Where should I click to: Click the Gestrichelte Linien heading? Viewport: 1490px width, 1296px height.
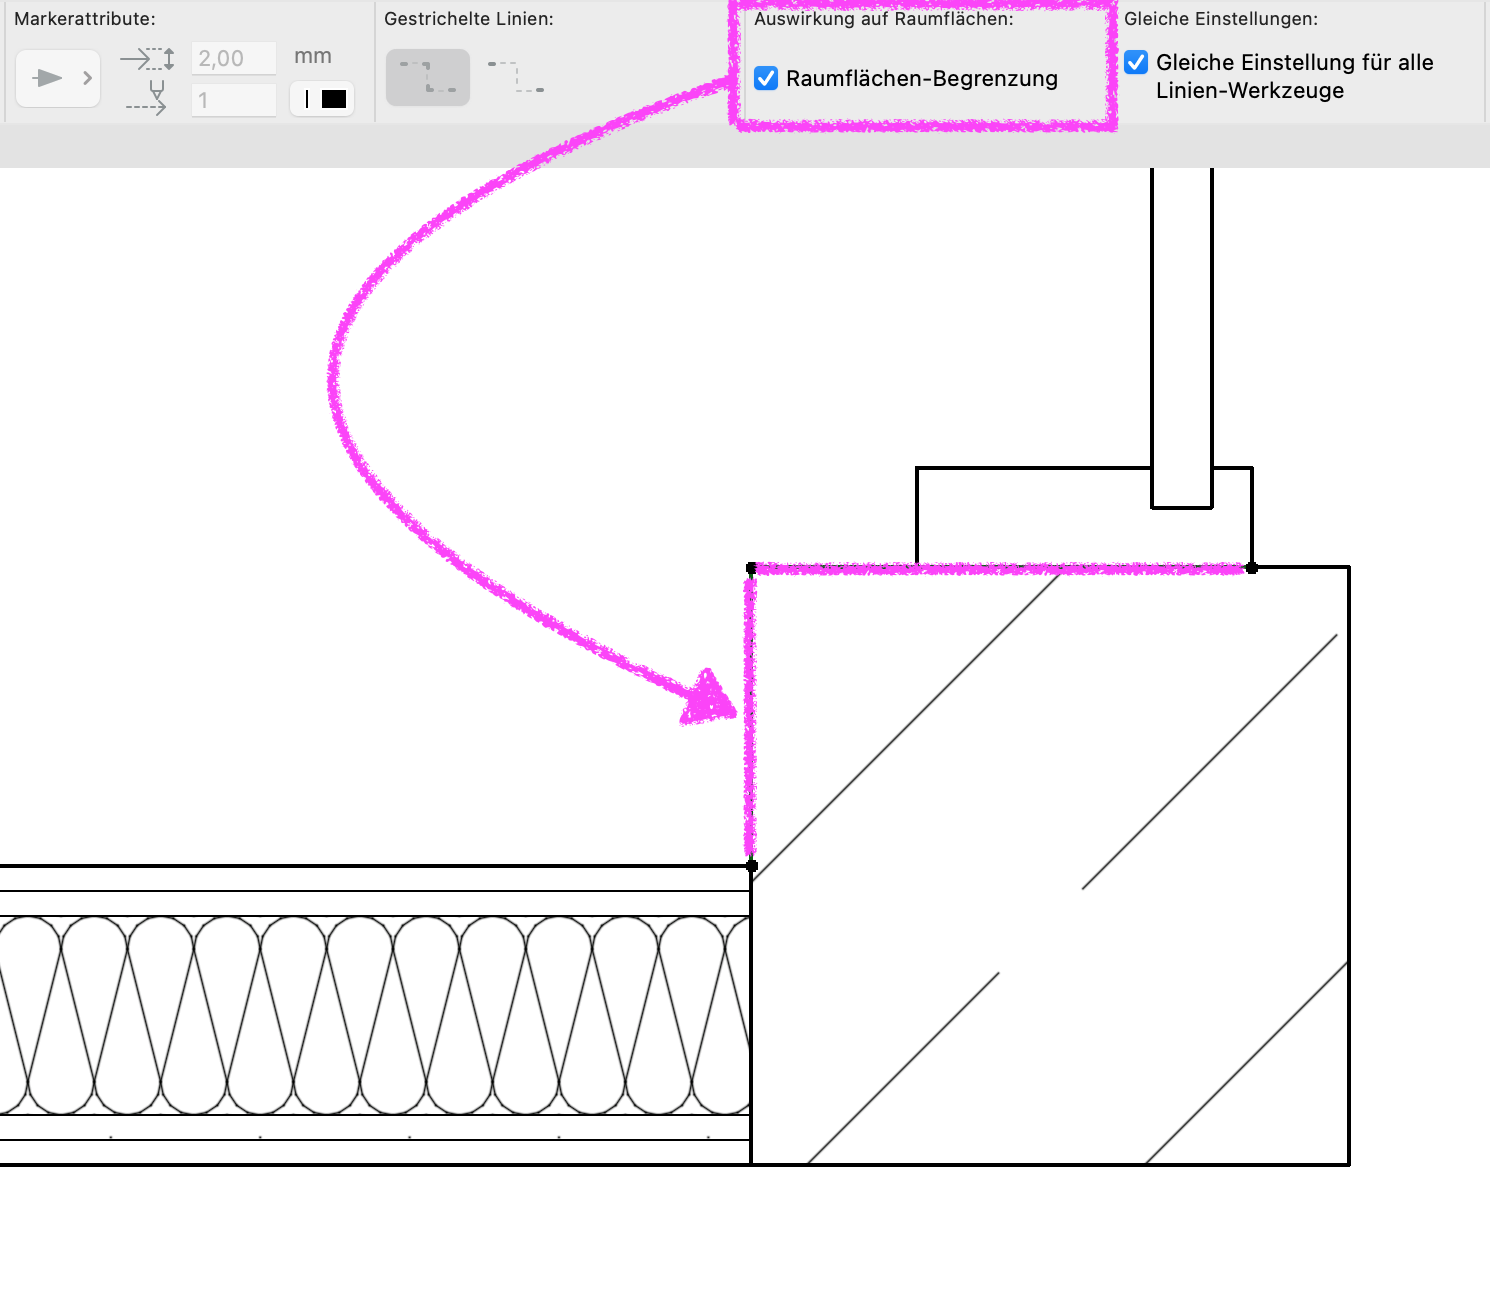click(469, 19)
